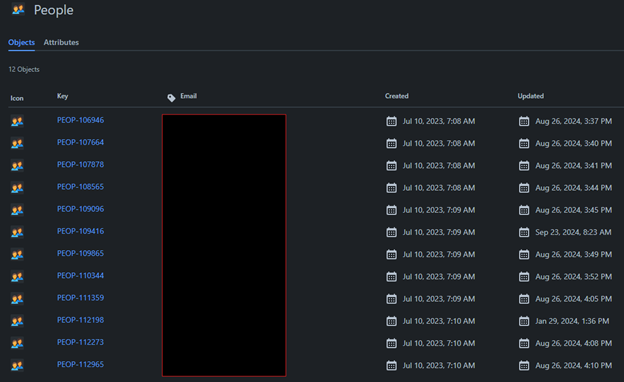The height and width of the screenshot is (382, 624).
Task: Open object PEOP-107664
Action: click(x=80, y=142)
